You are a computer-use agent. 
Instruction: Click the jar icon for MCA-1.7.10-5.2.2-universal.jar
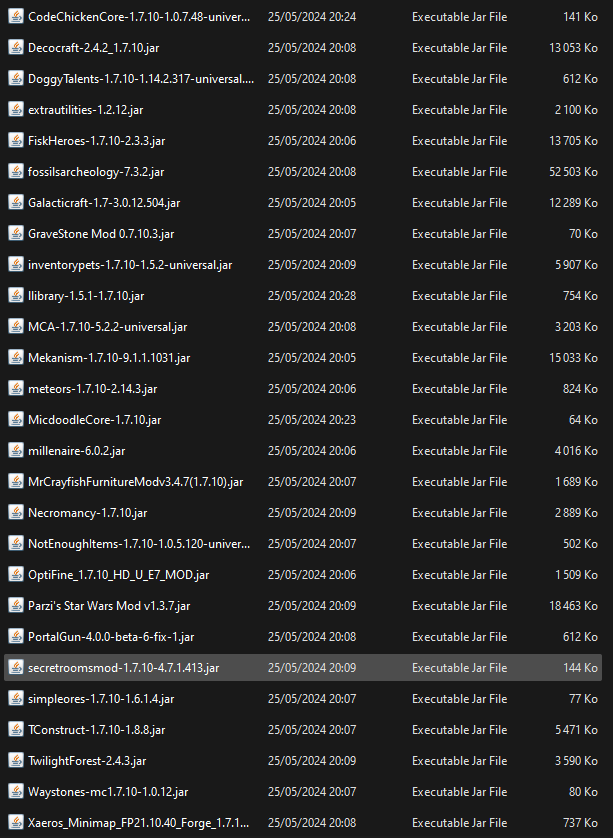(x=16, y=327)
